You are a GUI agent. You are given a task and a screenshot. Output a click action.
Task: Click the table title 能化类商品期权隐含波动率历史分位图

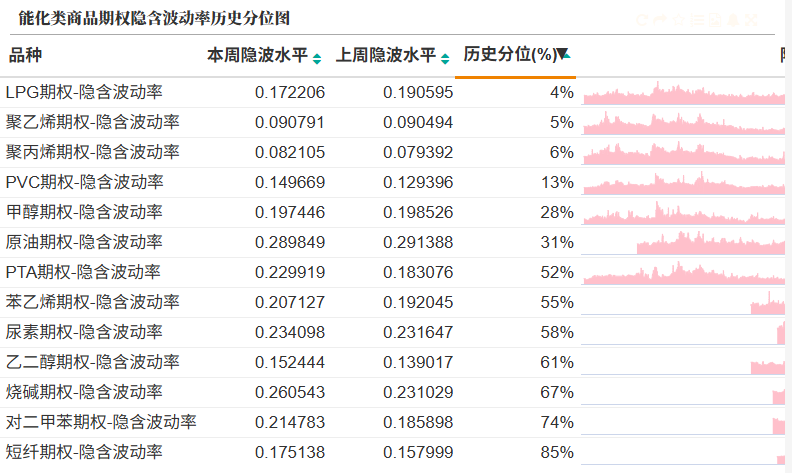[x=154, y=18]
